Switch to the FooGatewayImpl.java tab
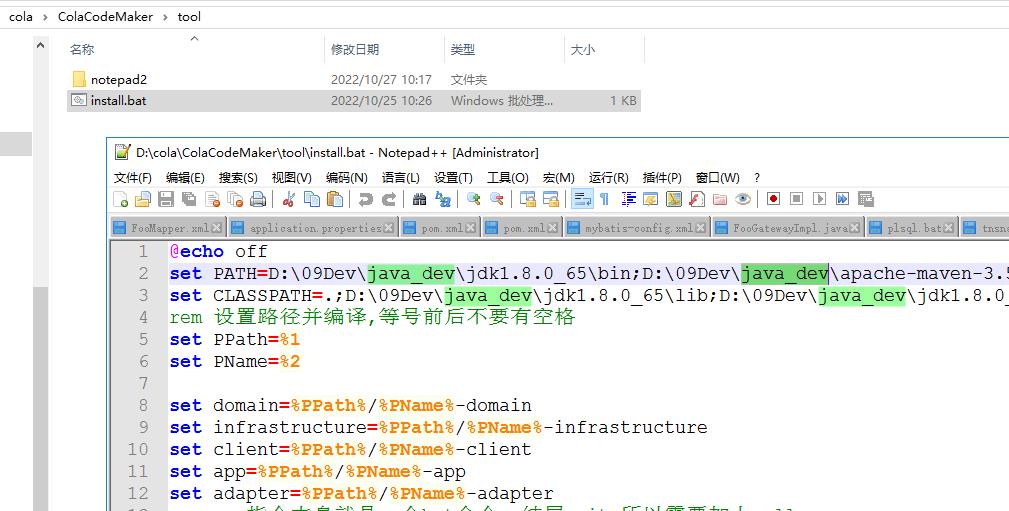 click(787, 228)
